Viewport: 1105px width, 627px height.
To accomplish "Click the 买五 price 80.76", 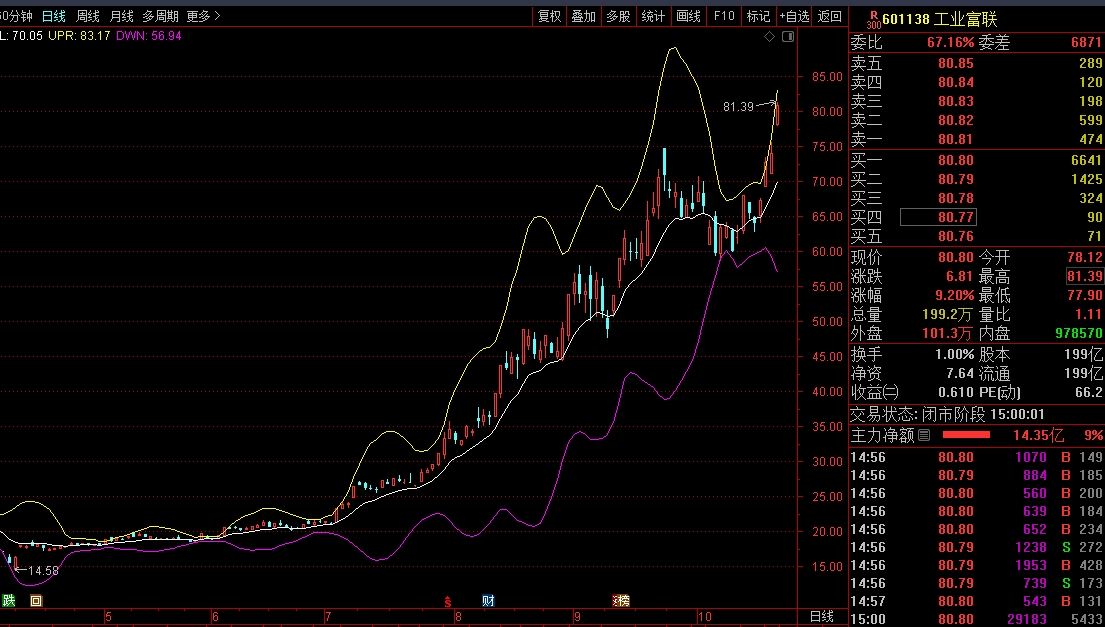I will click(956, 237).
